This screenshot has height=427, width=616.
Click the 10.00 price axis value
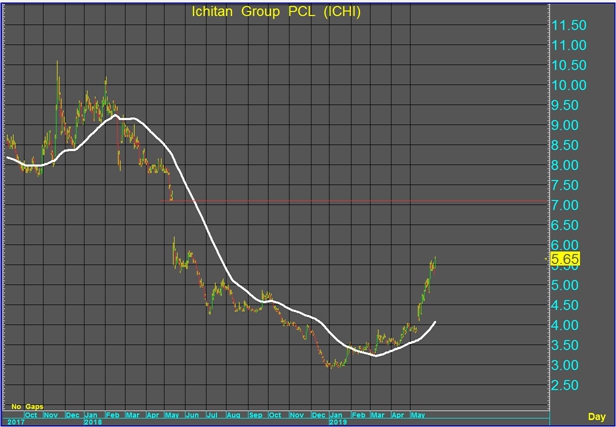pyautogui.click(x=569, y=85)
